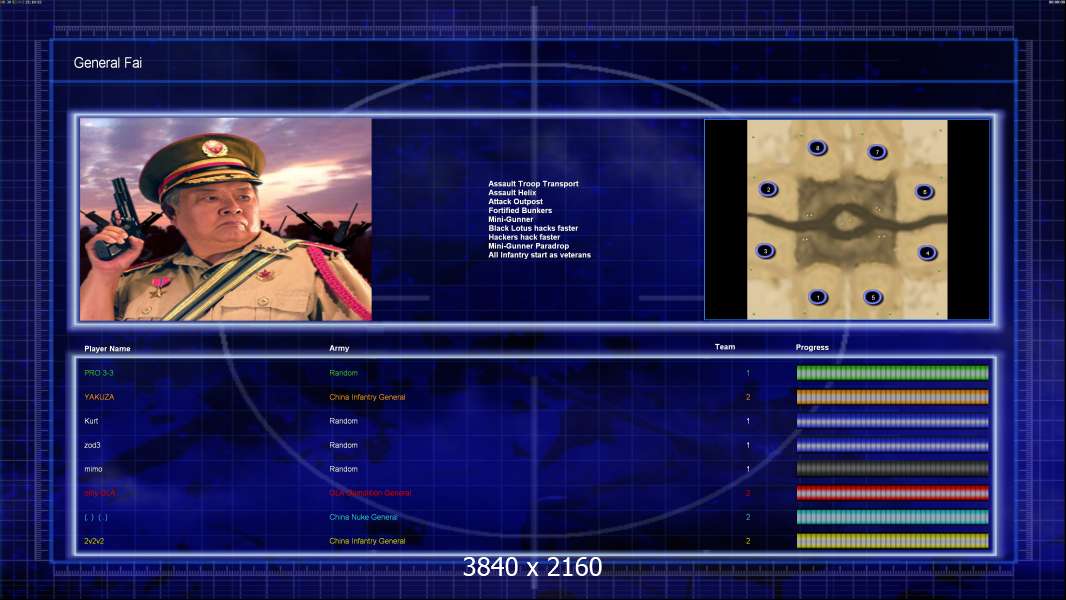Click the center island of the minimap
The height and width of the screenshot is (600, 1066).
click(845, 221)
